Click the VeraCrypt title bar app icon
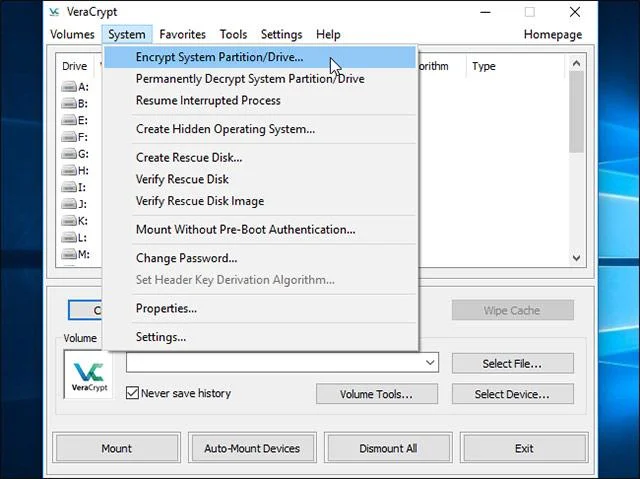This screenshot has height=479, width=640. coord(54,12)
